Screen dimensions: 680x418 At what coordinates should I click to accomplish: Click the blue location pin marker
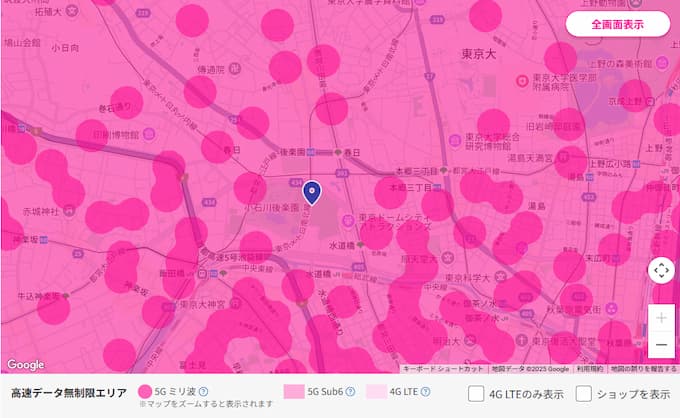click(311, 193)
